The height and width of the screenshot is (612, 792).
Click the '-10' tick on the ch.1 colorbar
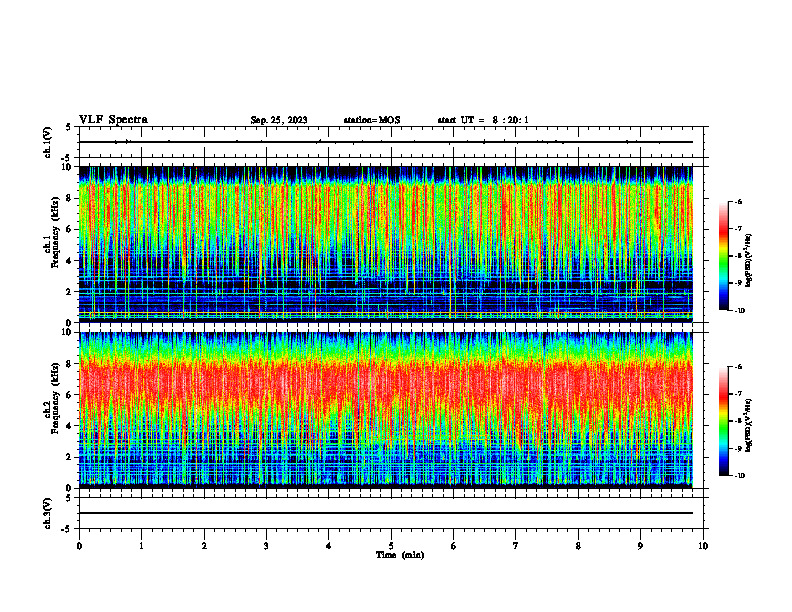pos(740,311)
